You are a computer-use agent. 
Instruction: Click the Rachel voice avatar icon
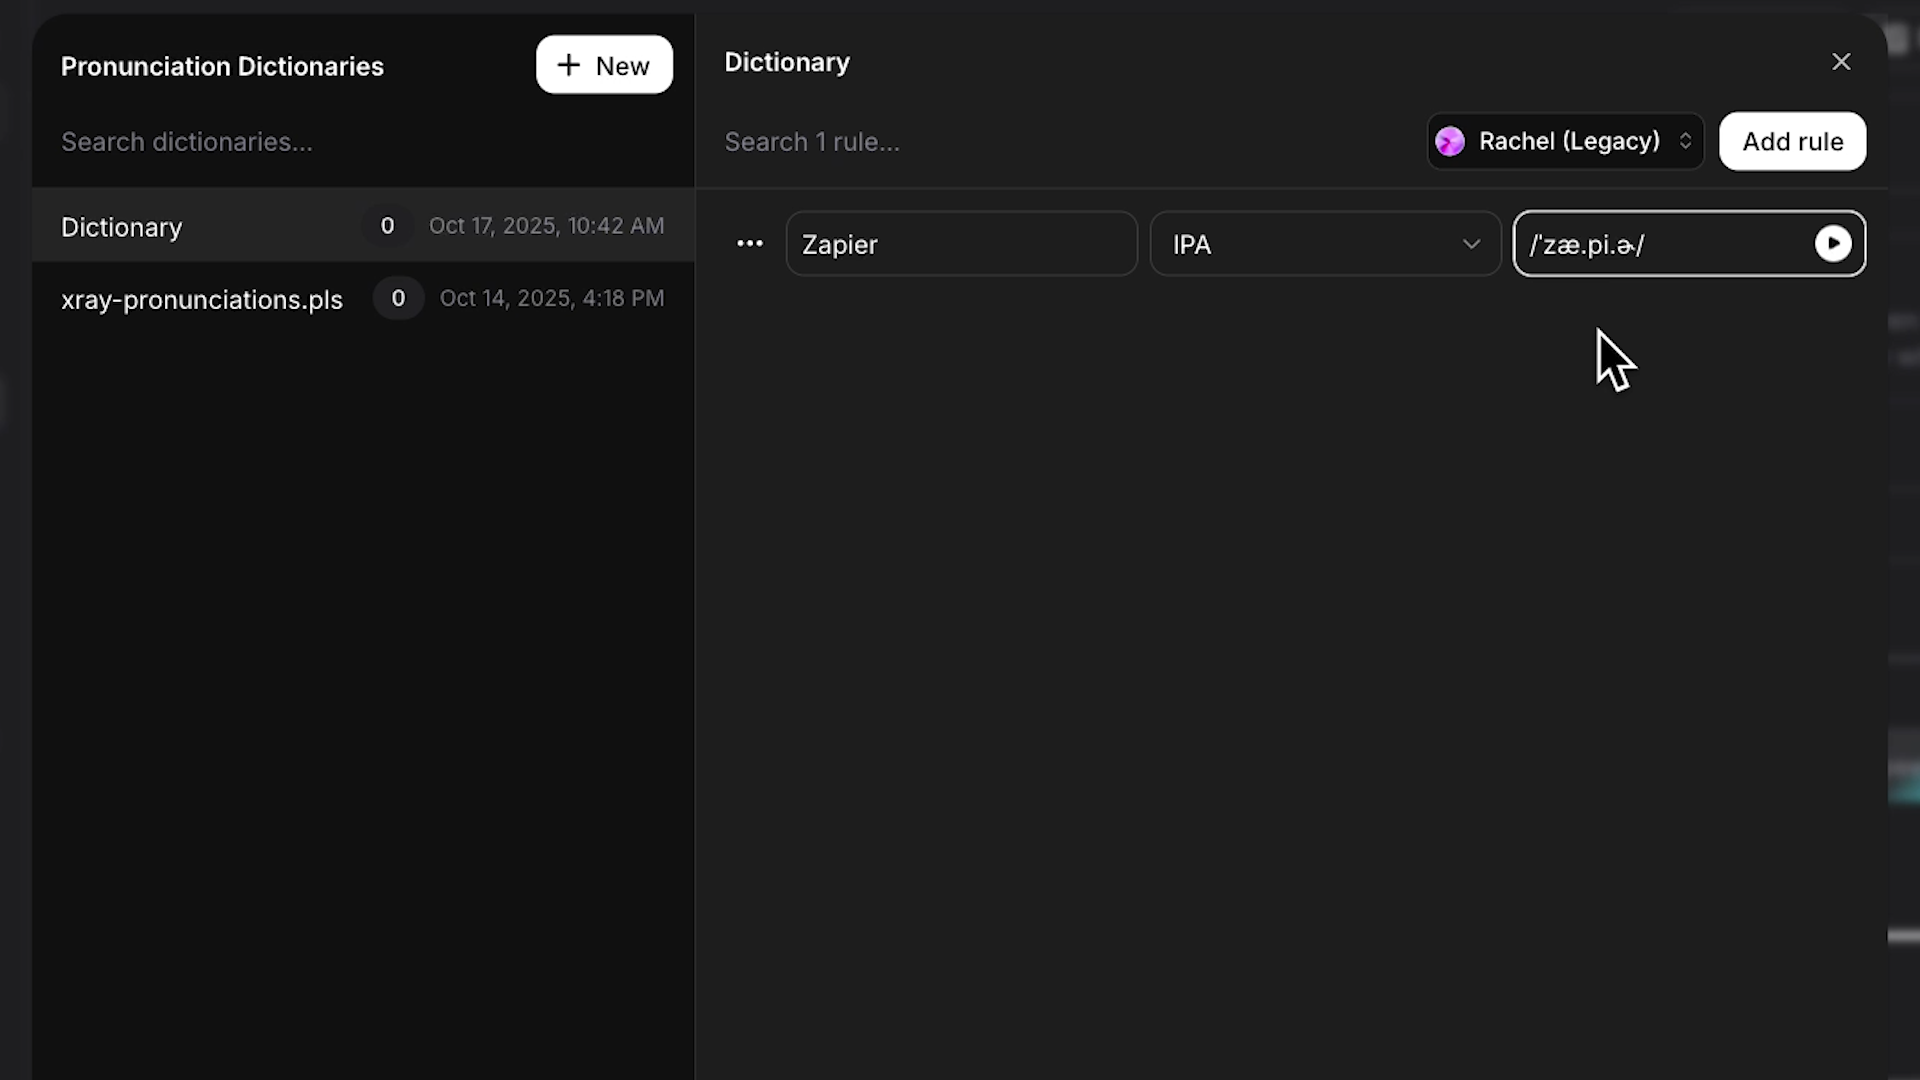[x=1451, y=141]
